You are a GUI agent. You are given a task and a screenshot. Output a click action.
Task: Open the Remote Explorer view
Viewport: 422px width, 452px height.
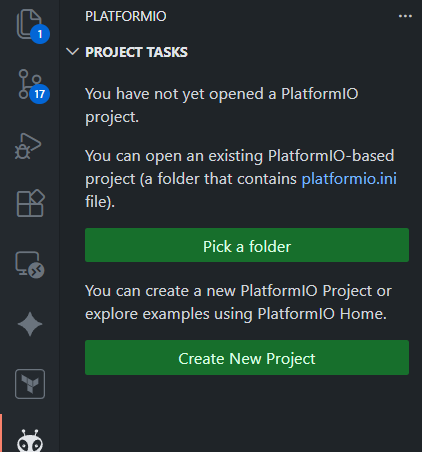coord(30,265)
